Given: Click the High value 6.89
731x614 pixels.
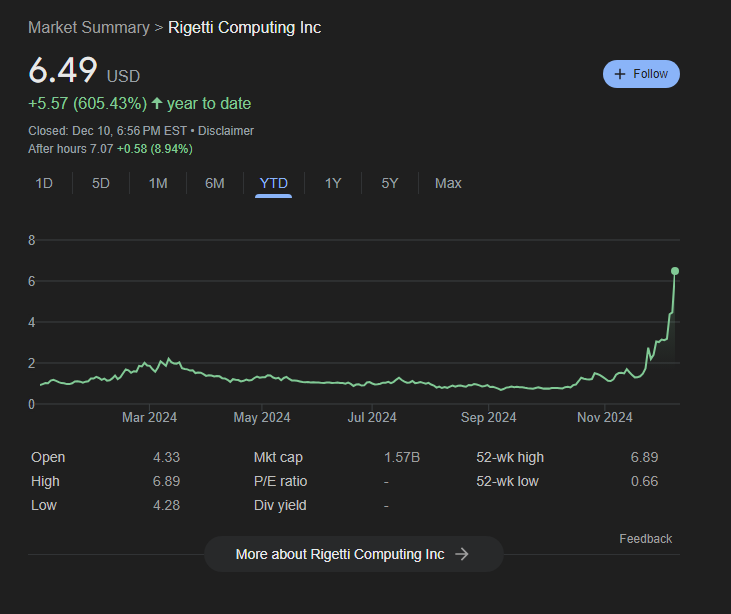Looking at the screenshot, I should point(166,481).
